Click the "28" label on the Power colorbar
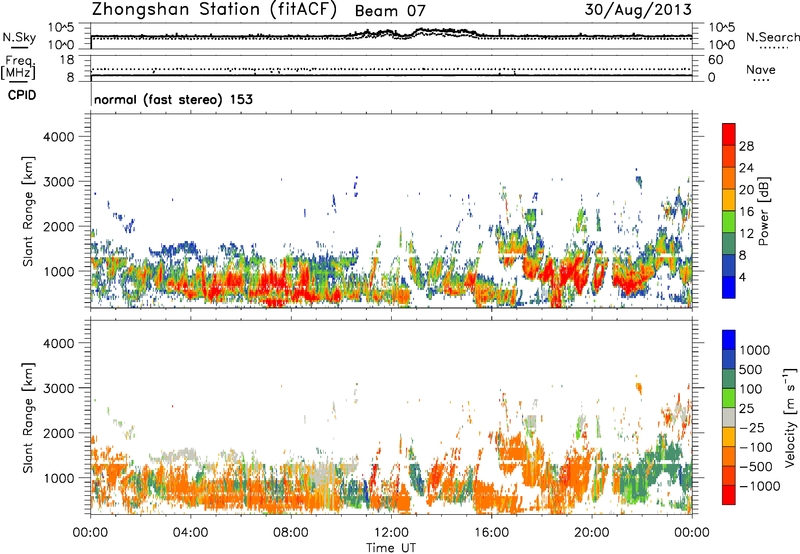 tap(746, 146)
